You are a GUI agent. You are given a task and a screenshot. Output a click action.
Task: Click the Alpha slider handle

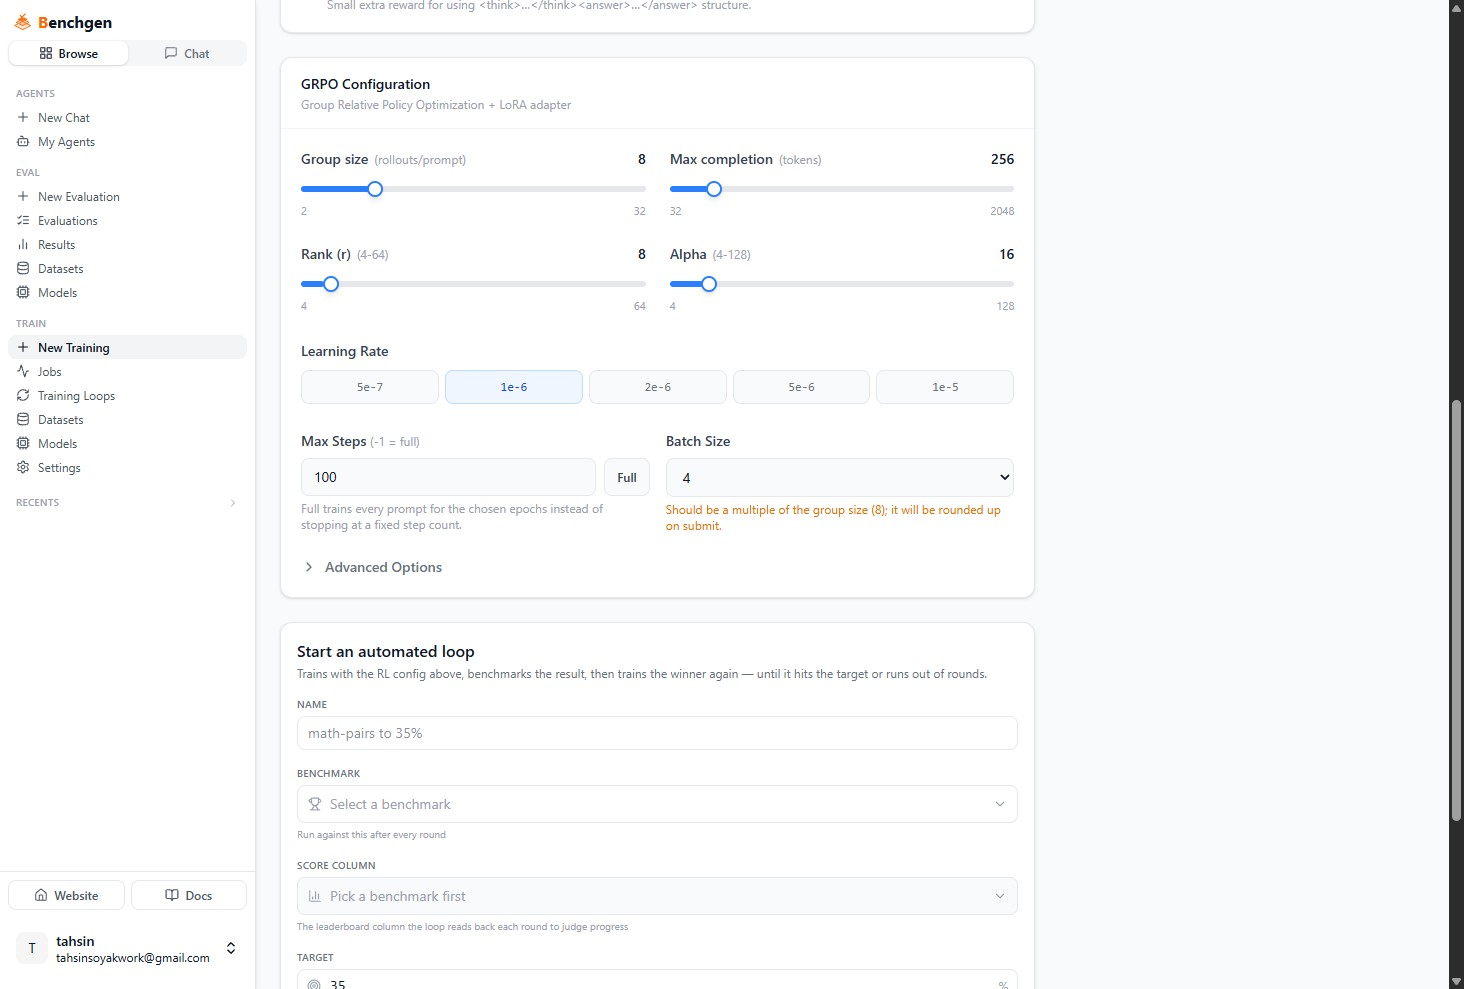tap(709, 284)
